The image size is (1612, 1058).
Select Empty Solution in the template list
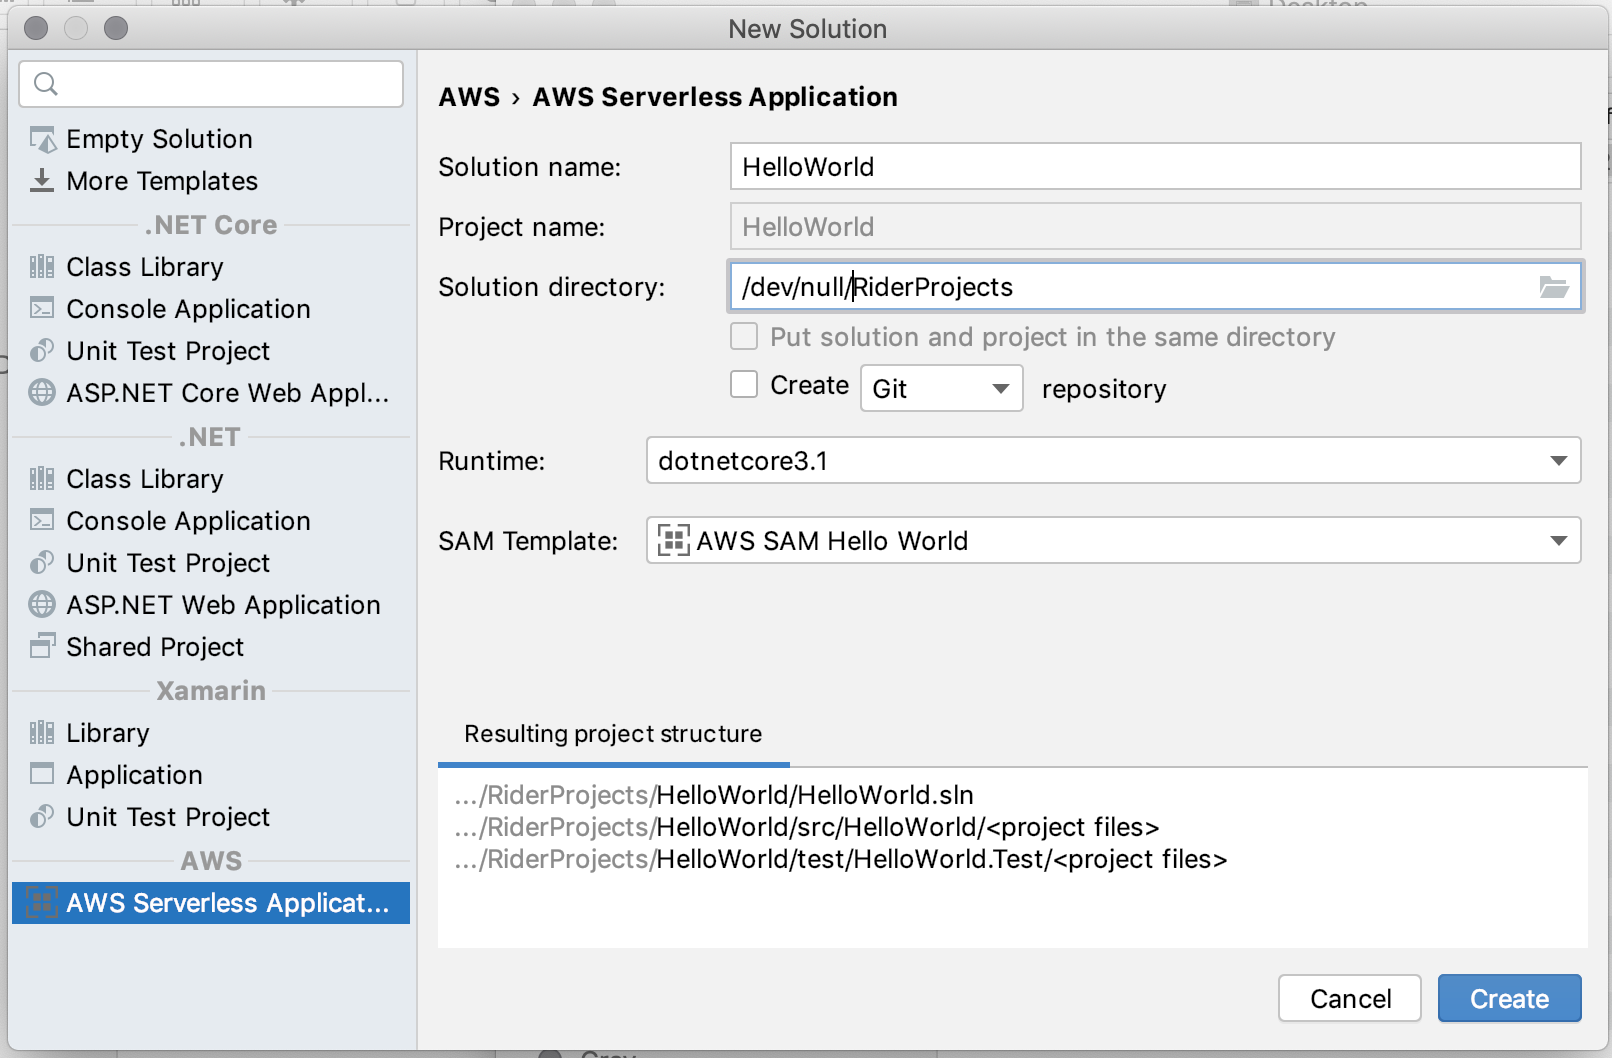pyautogui.click(x=211, y=139)
